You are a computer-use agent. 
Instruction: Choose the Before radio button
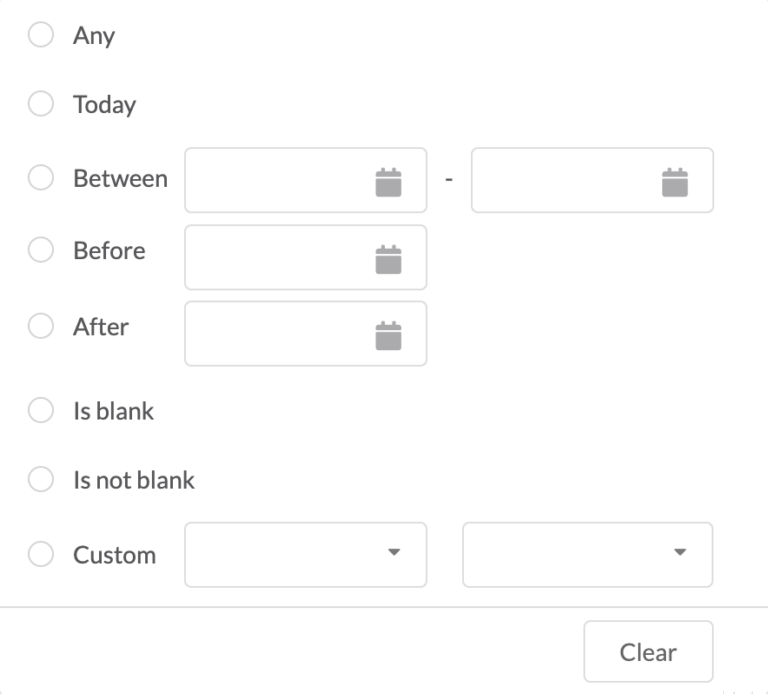(x=41, y=249)
